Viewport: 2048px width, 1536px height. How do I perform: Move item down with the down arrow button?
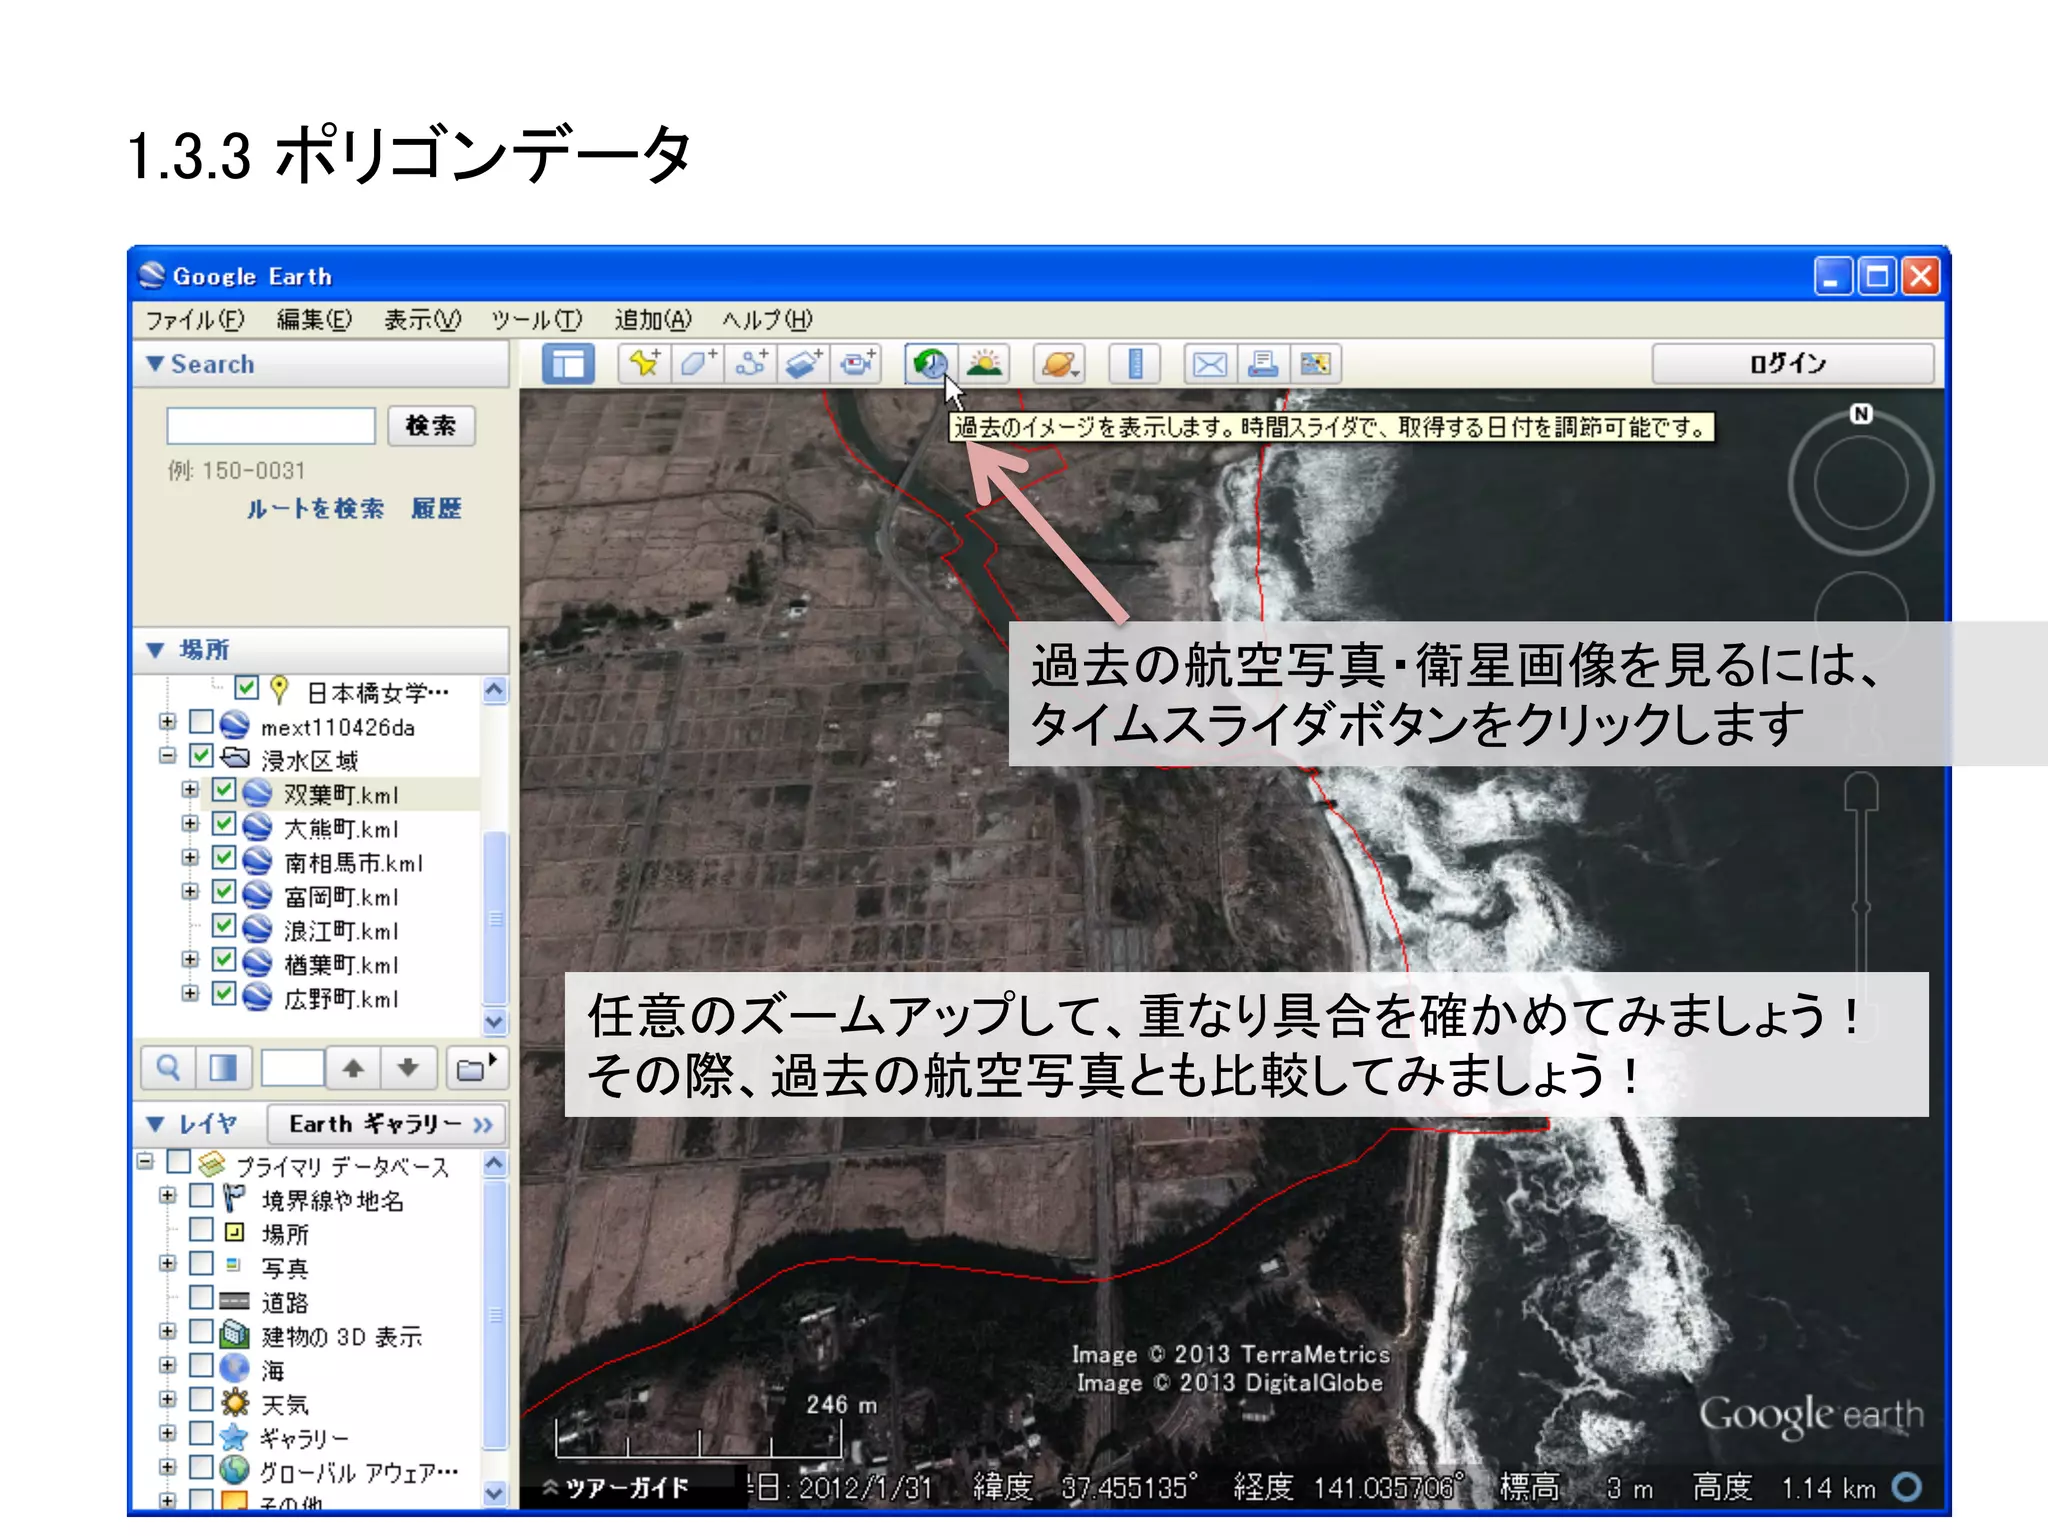click(x=408, y=1068)
